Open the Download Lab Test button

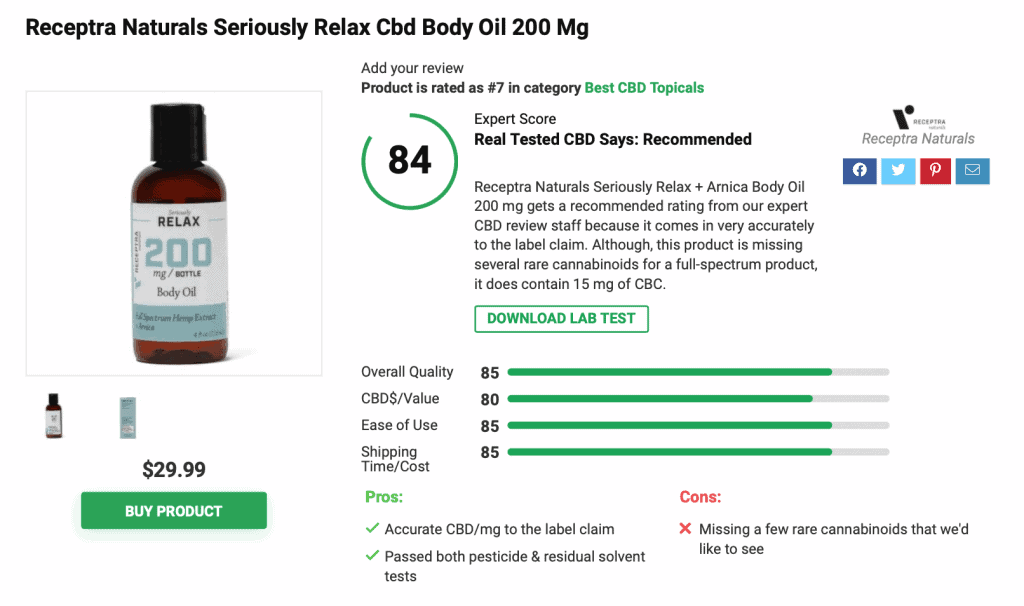pos(561,318)
